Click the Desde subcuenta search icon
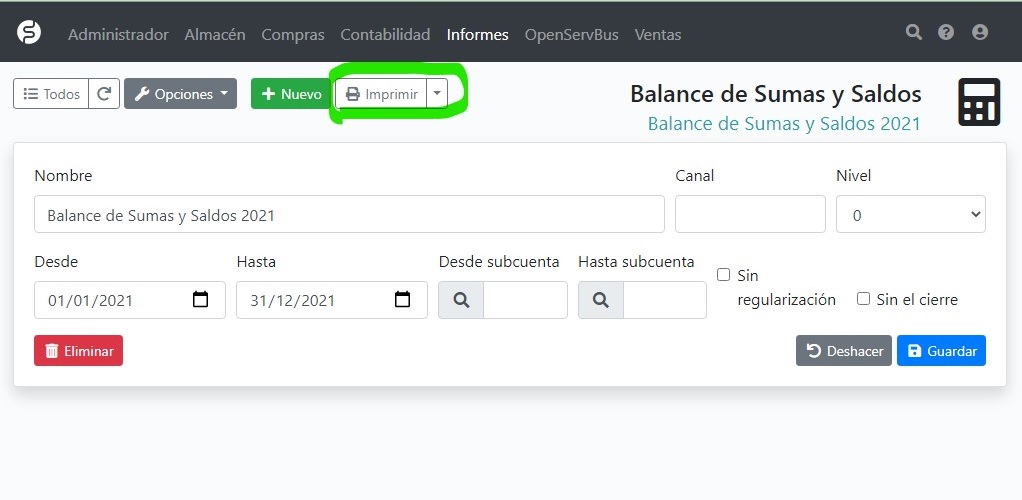 pos(461,300)
